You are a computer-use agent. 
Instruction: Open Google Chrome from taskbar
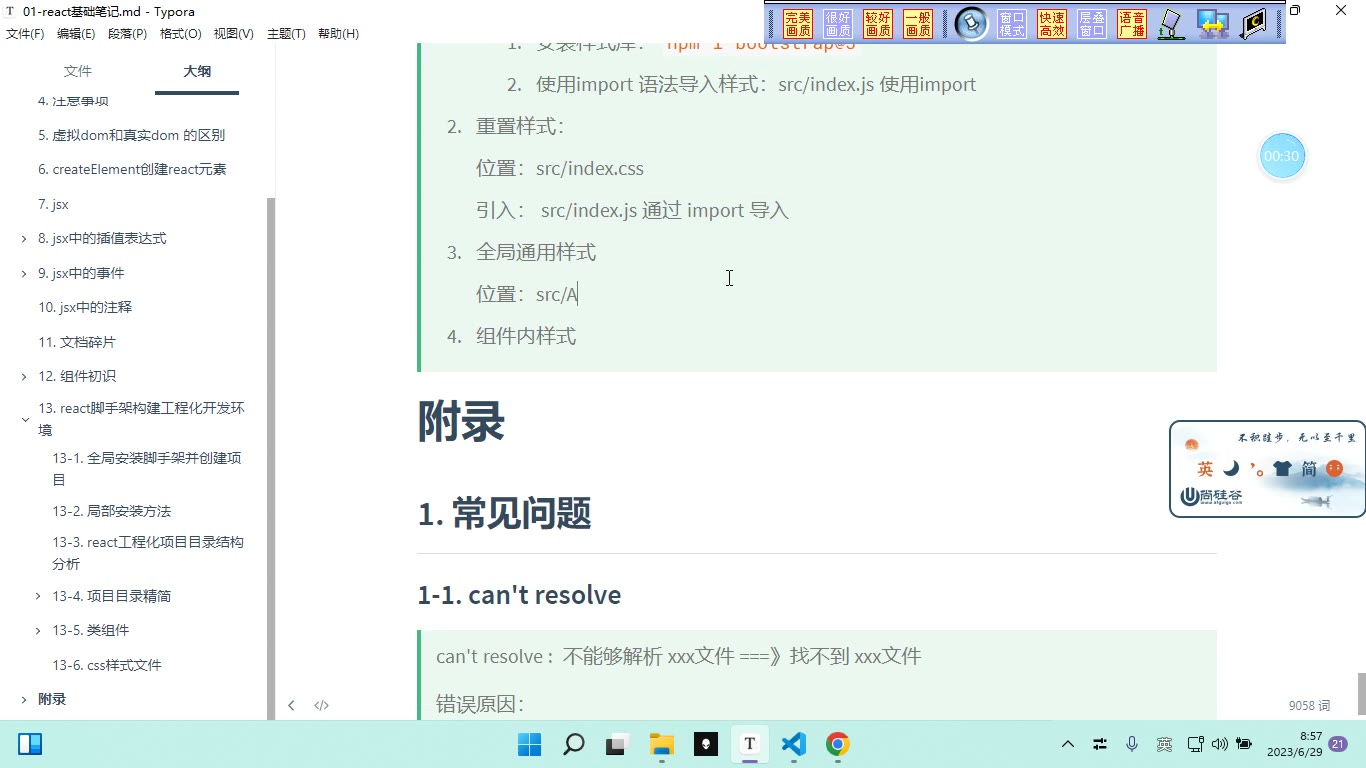[837, 744]
